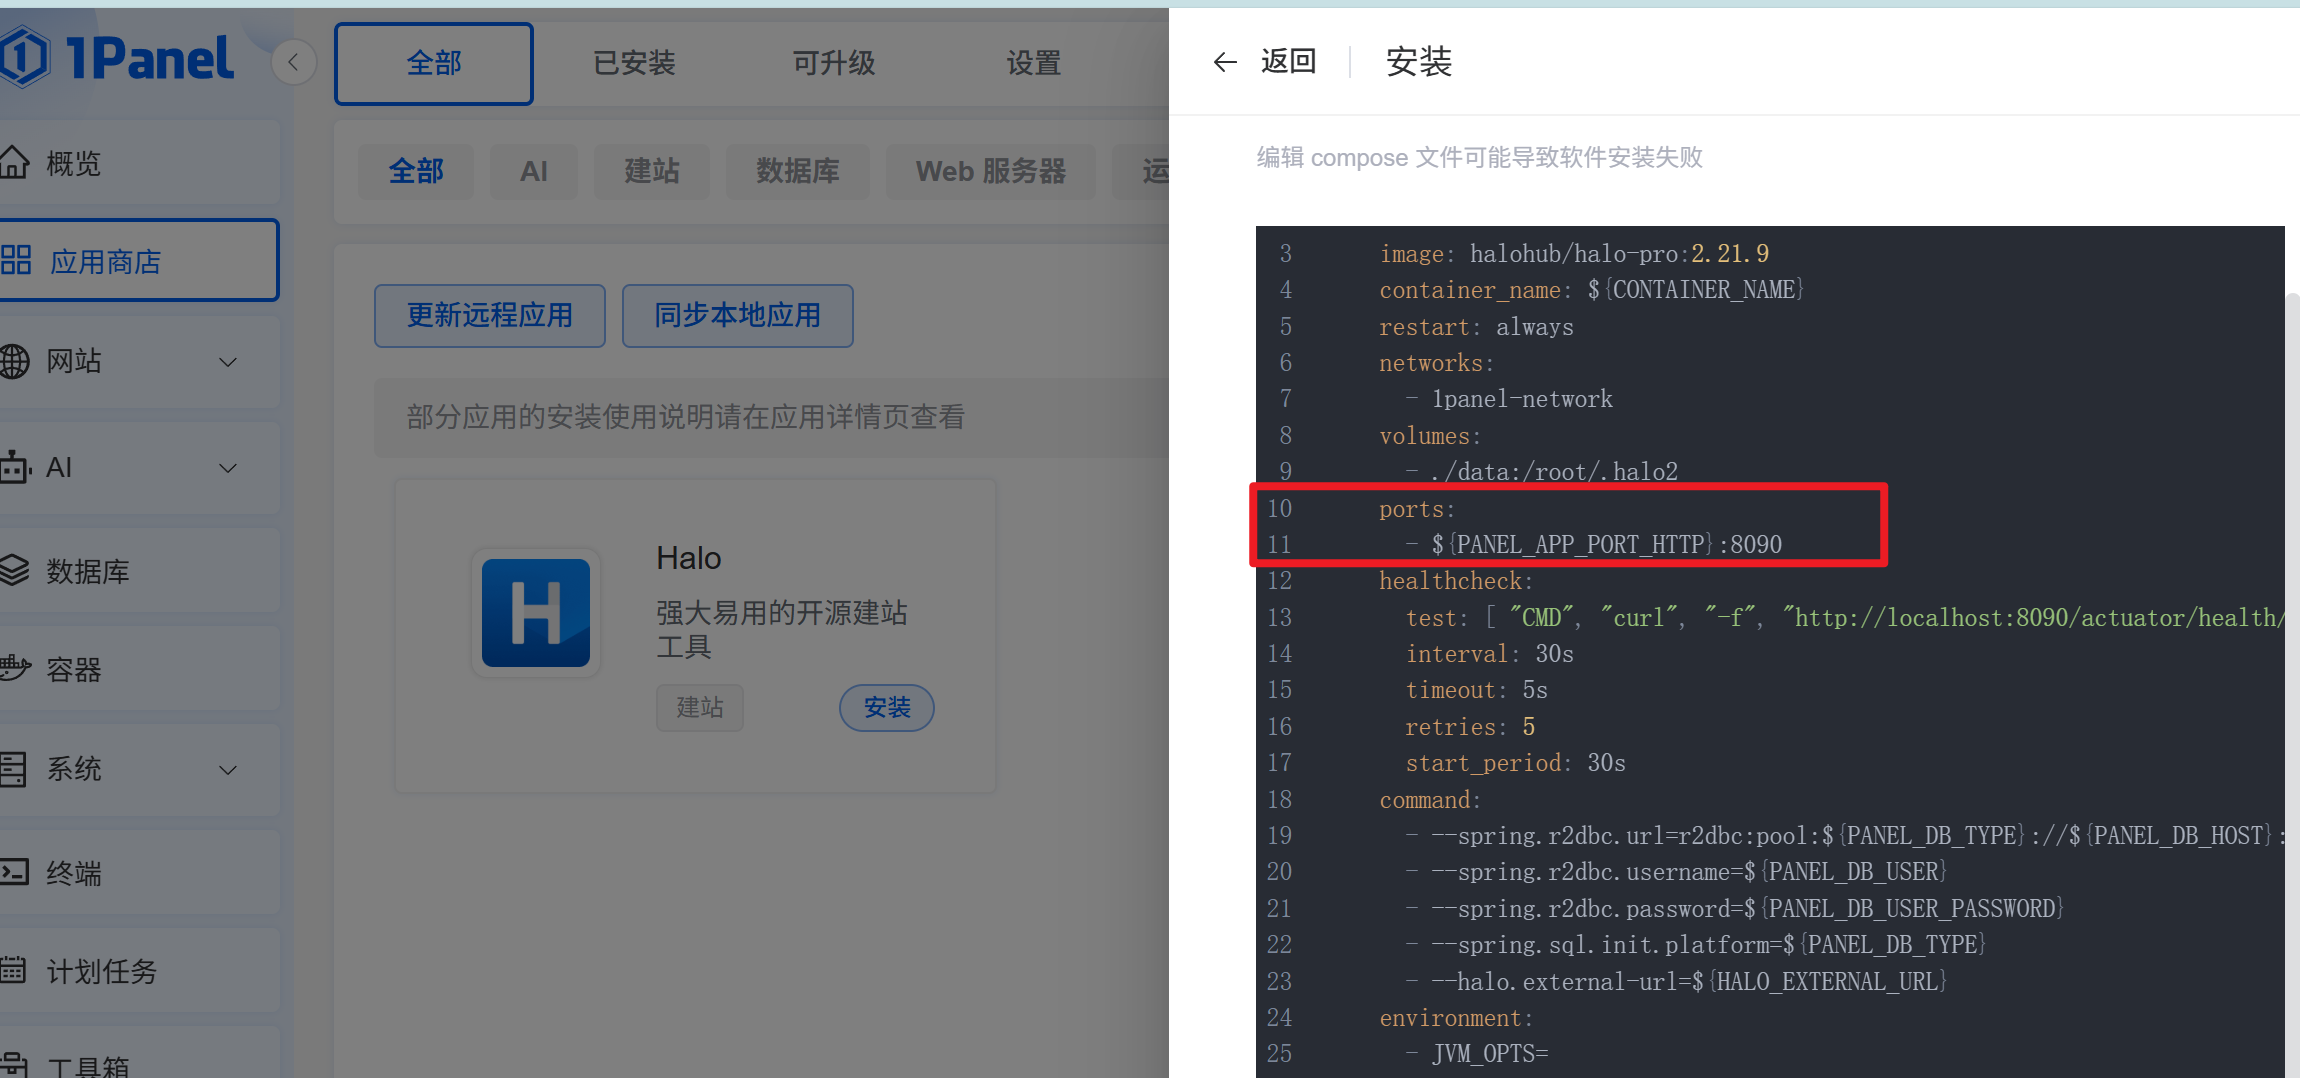Open 应用商店 in the sidebar
2300x1078 pixels.
139,260
